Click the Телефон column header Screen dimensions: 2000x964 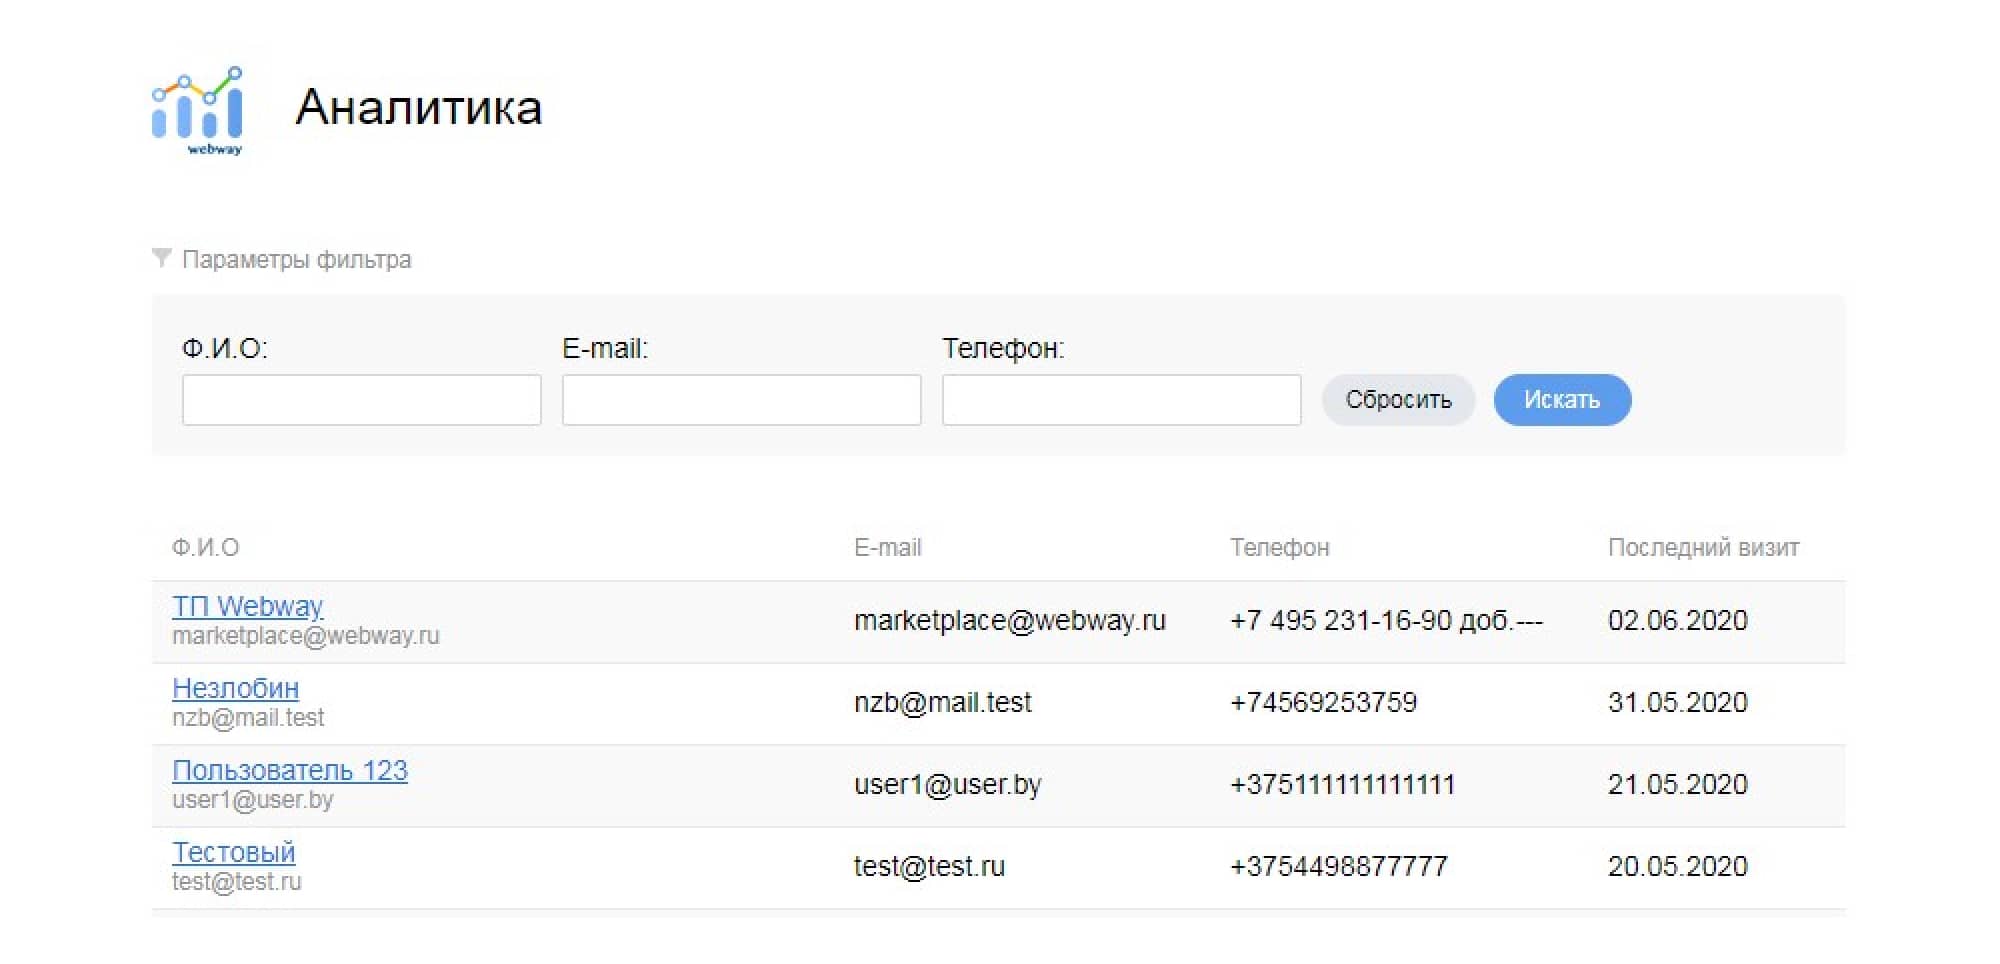(1280, 548)
